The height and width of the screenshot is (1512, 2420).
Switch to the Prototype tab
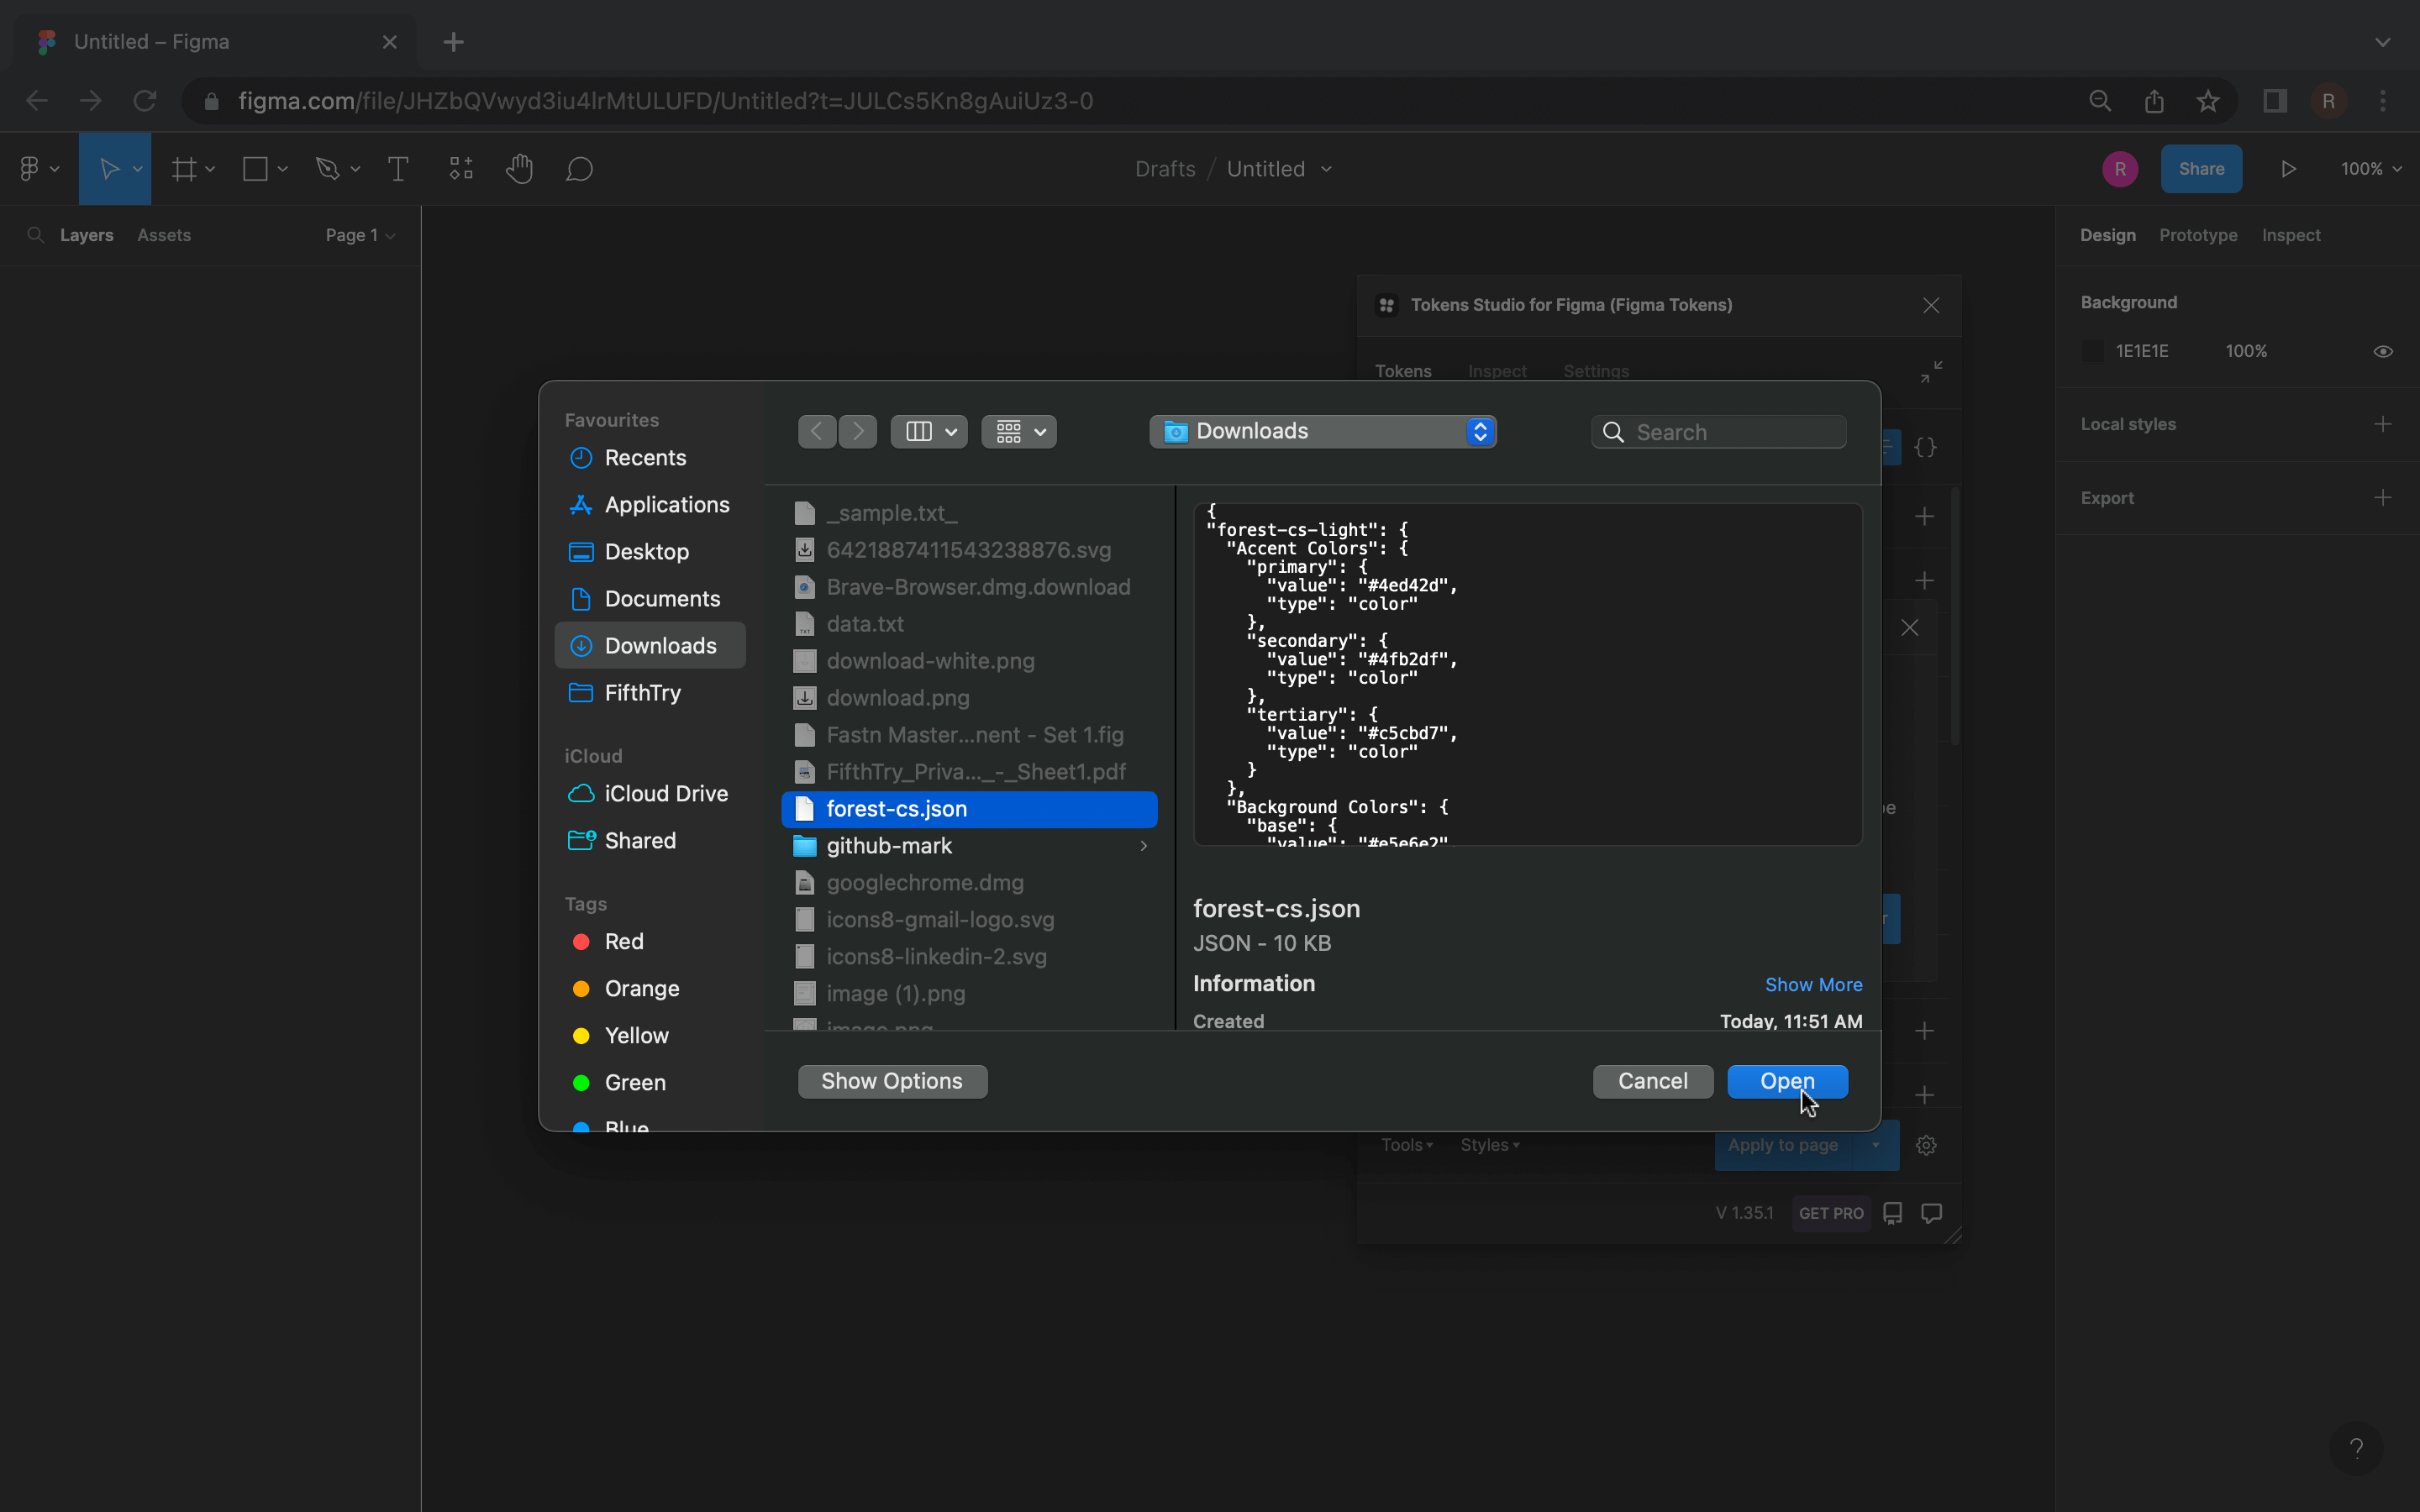tap(2198, 235)
